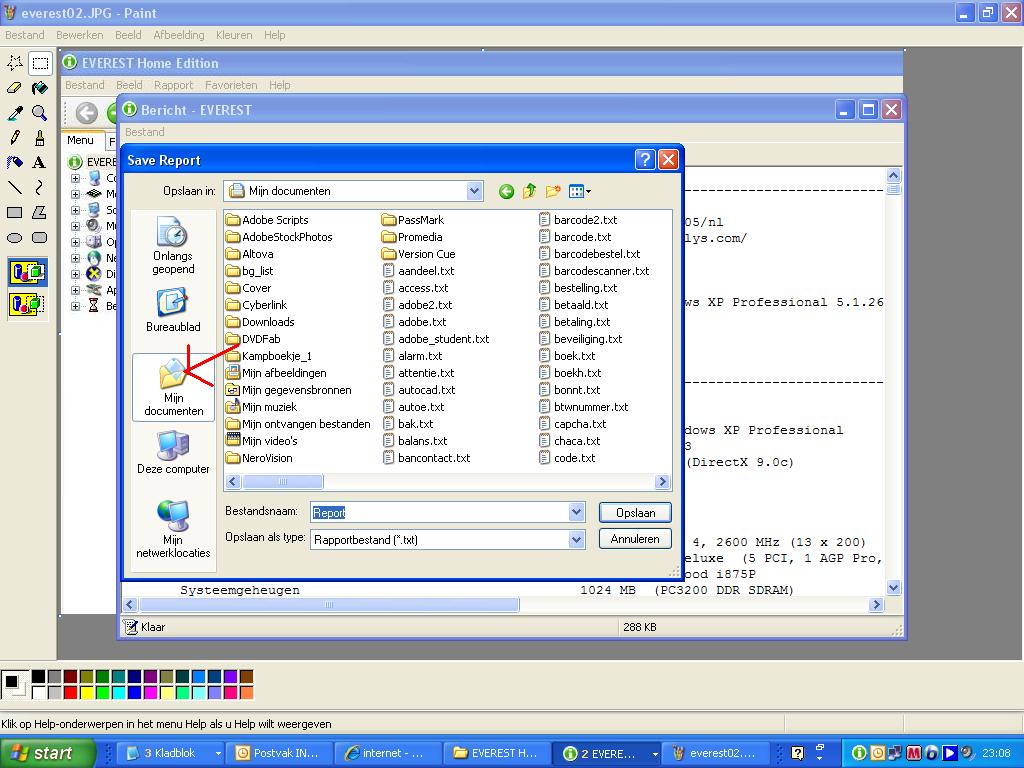Viewport: 1024px width, 768px height.
Task: Open the view menu icon in Save Report
Action: pos(579,191)
